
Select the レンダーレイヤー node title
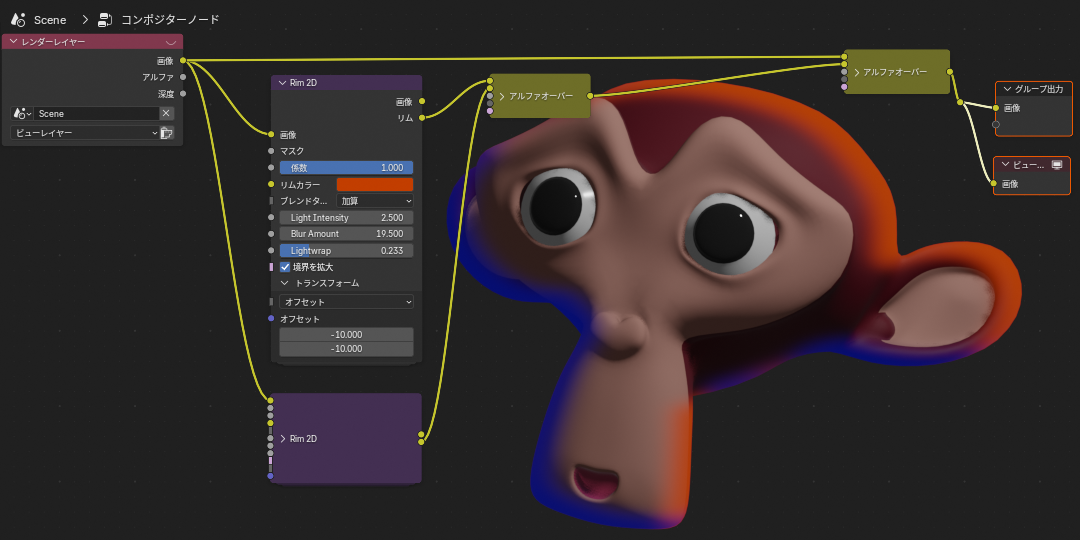coord(54,42)
